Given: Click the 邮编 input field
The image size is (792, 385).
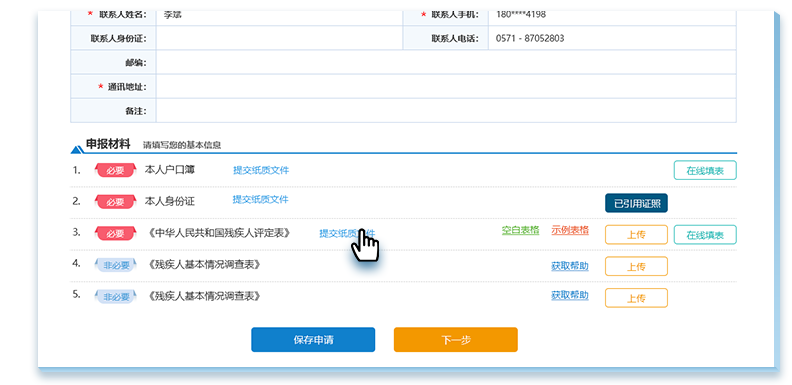Looking at the screenshot, I should pos(446,62).
